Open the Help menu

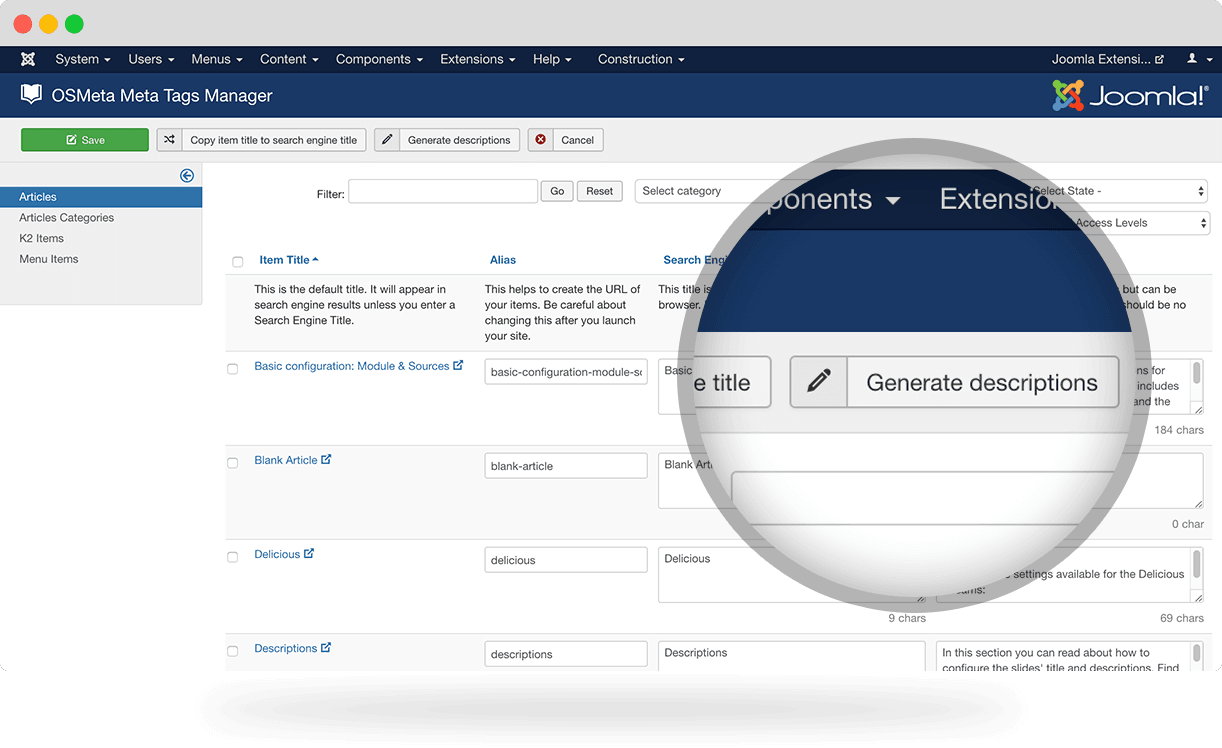(552, 59)
